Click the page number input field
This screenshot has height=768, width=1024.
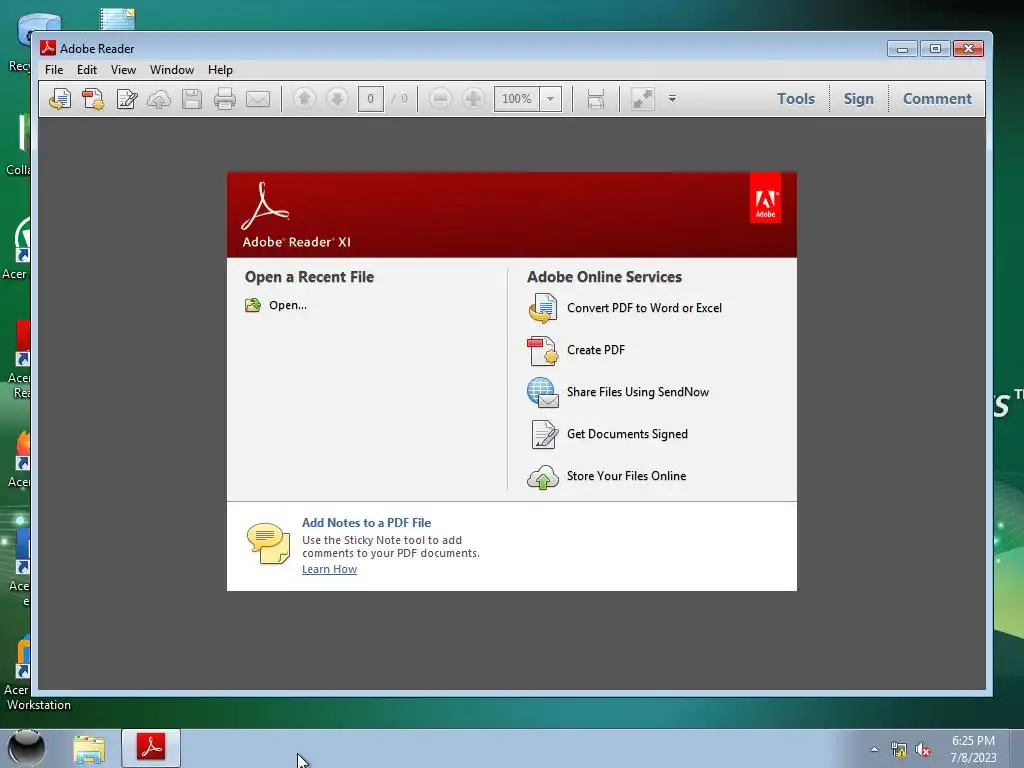pyautogui.click(x=370, y=99)
